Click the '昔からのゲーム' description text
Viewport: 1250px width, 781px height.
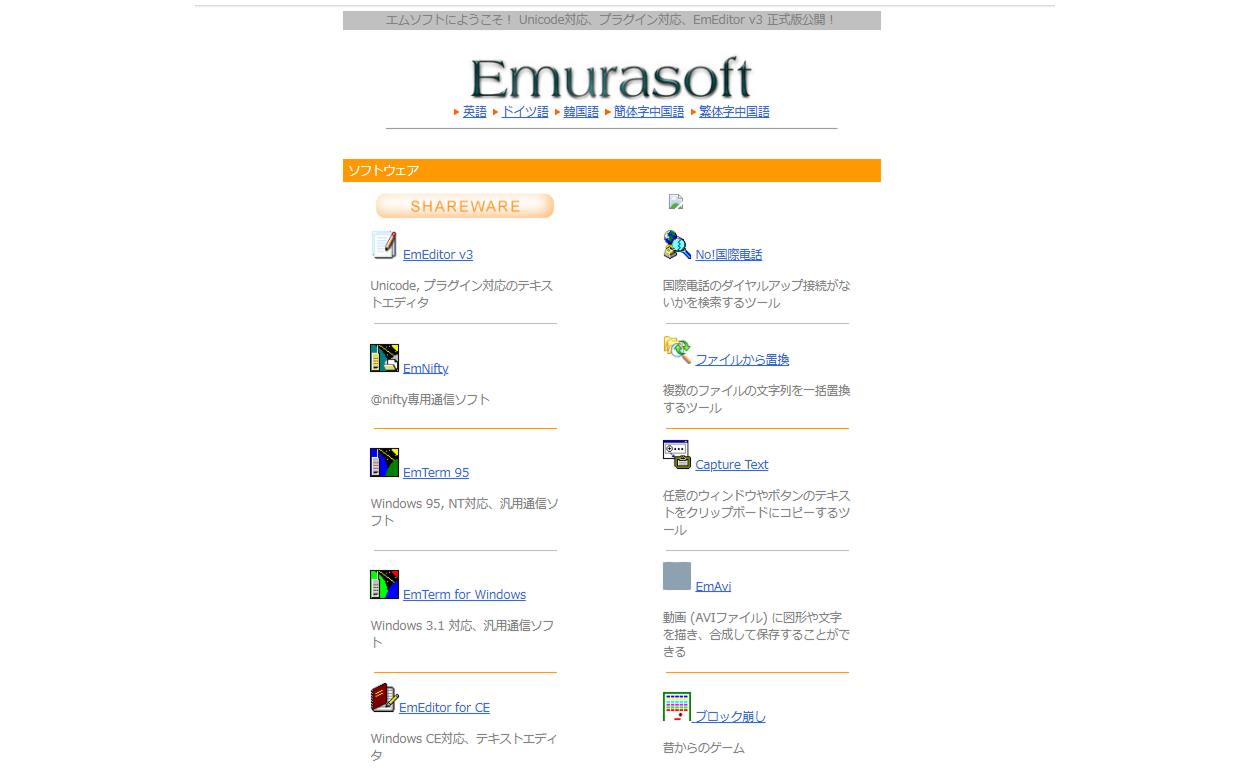[704, 748]
